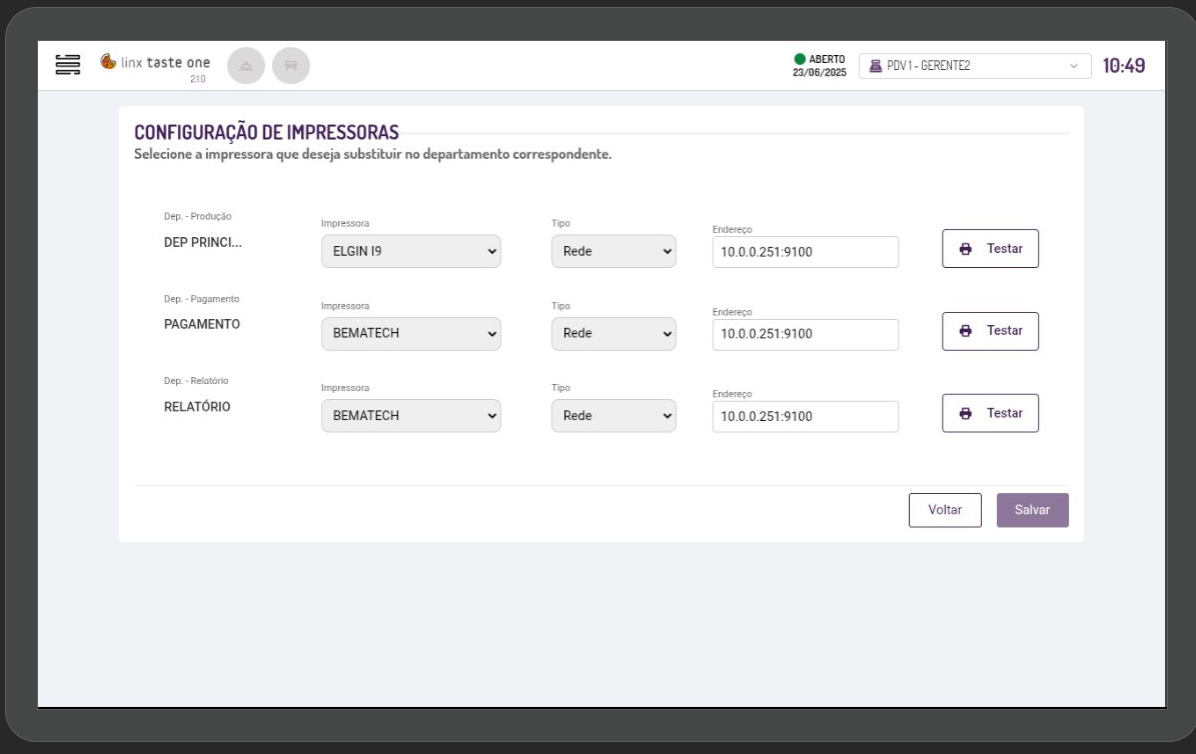Open Pagamento's BEMATECH printer dropdown
The image size is (1196, 754).
[411, 334]
